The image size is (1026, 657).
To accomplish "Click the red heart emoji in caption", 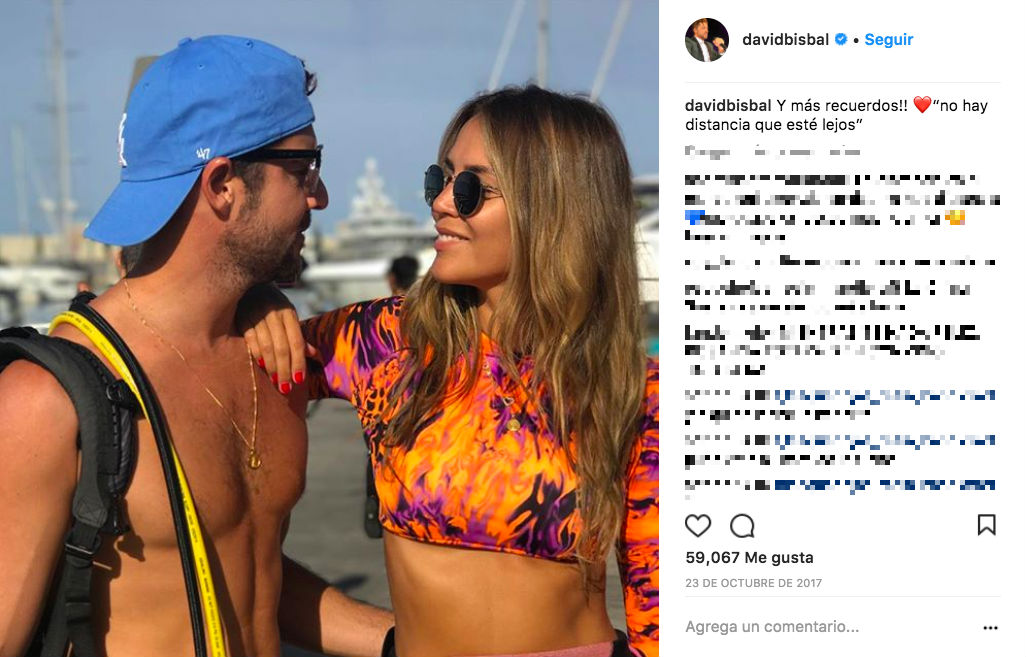I will click(922, 105).
